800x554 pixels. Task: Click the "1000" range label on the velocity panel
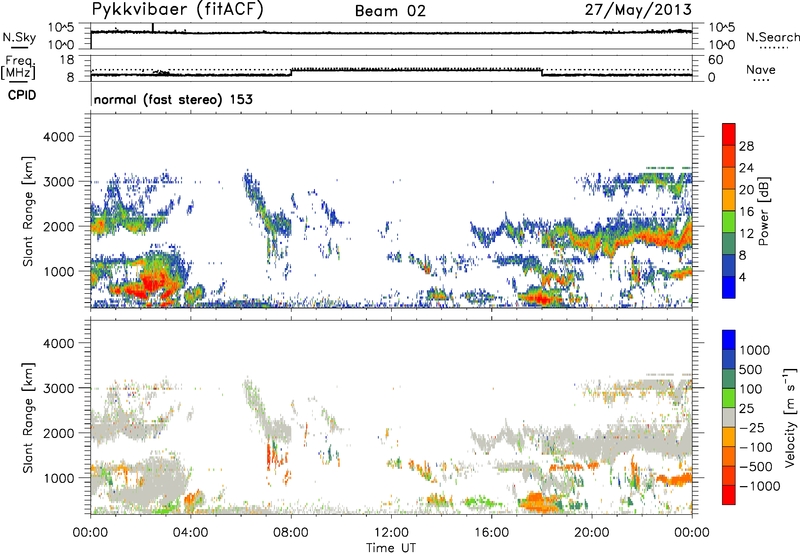(58, 478)
